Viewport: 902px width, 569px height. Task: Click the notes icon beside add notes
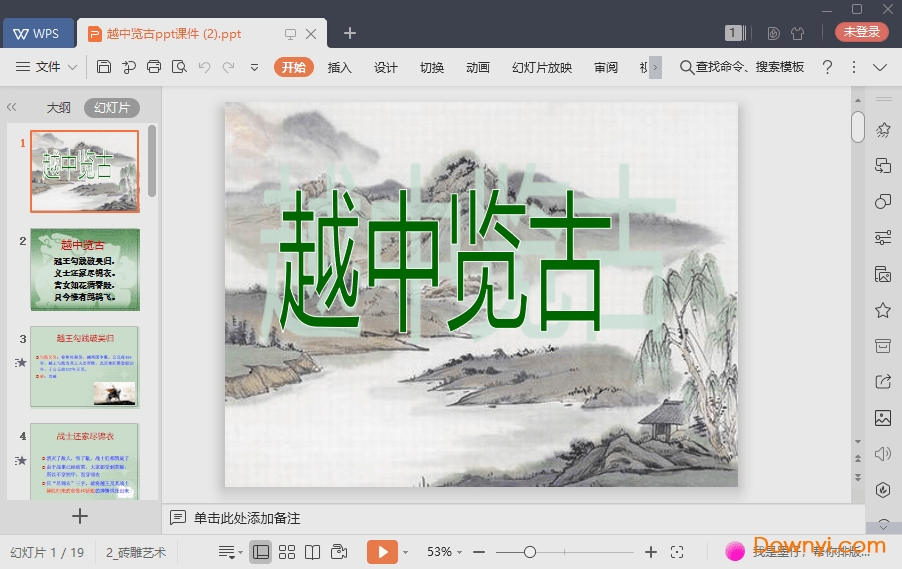pos(178,517)
